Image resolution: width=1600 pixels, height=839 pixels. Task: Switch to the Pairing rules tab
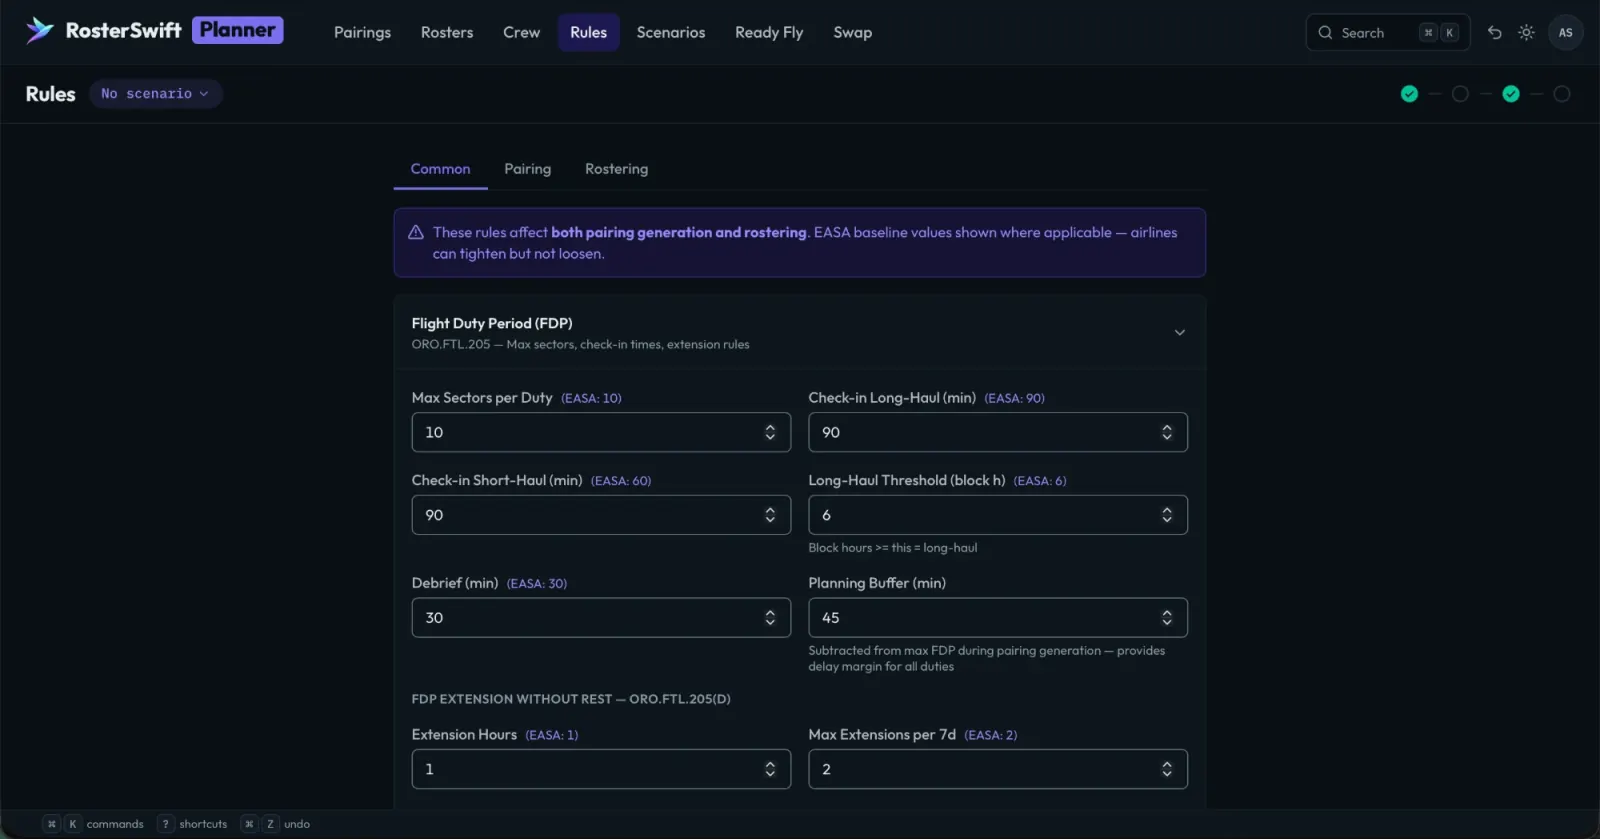click(x=528, y=169)
